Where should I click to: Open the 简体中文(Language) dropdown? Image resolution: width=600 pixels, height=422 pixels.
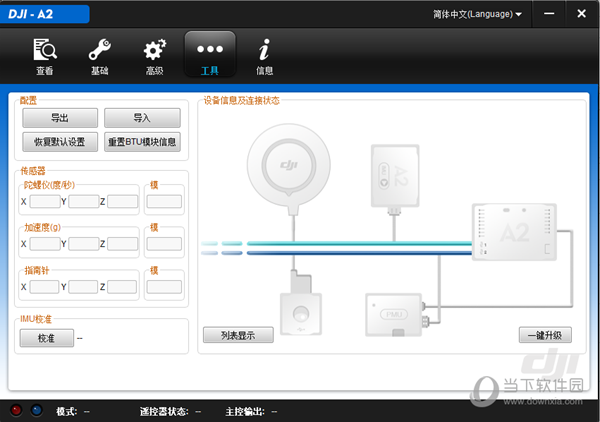click(x=477, y=14)
